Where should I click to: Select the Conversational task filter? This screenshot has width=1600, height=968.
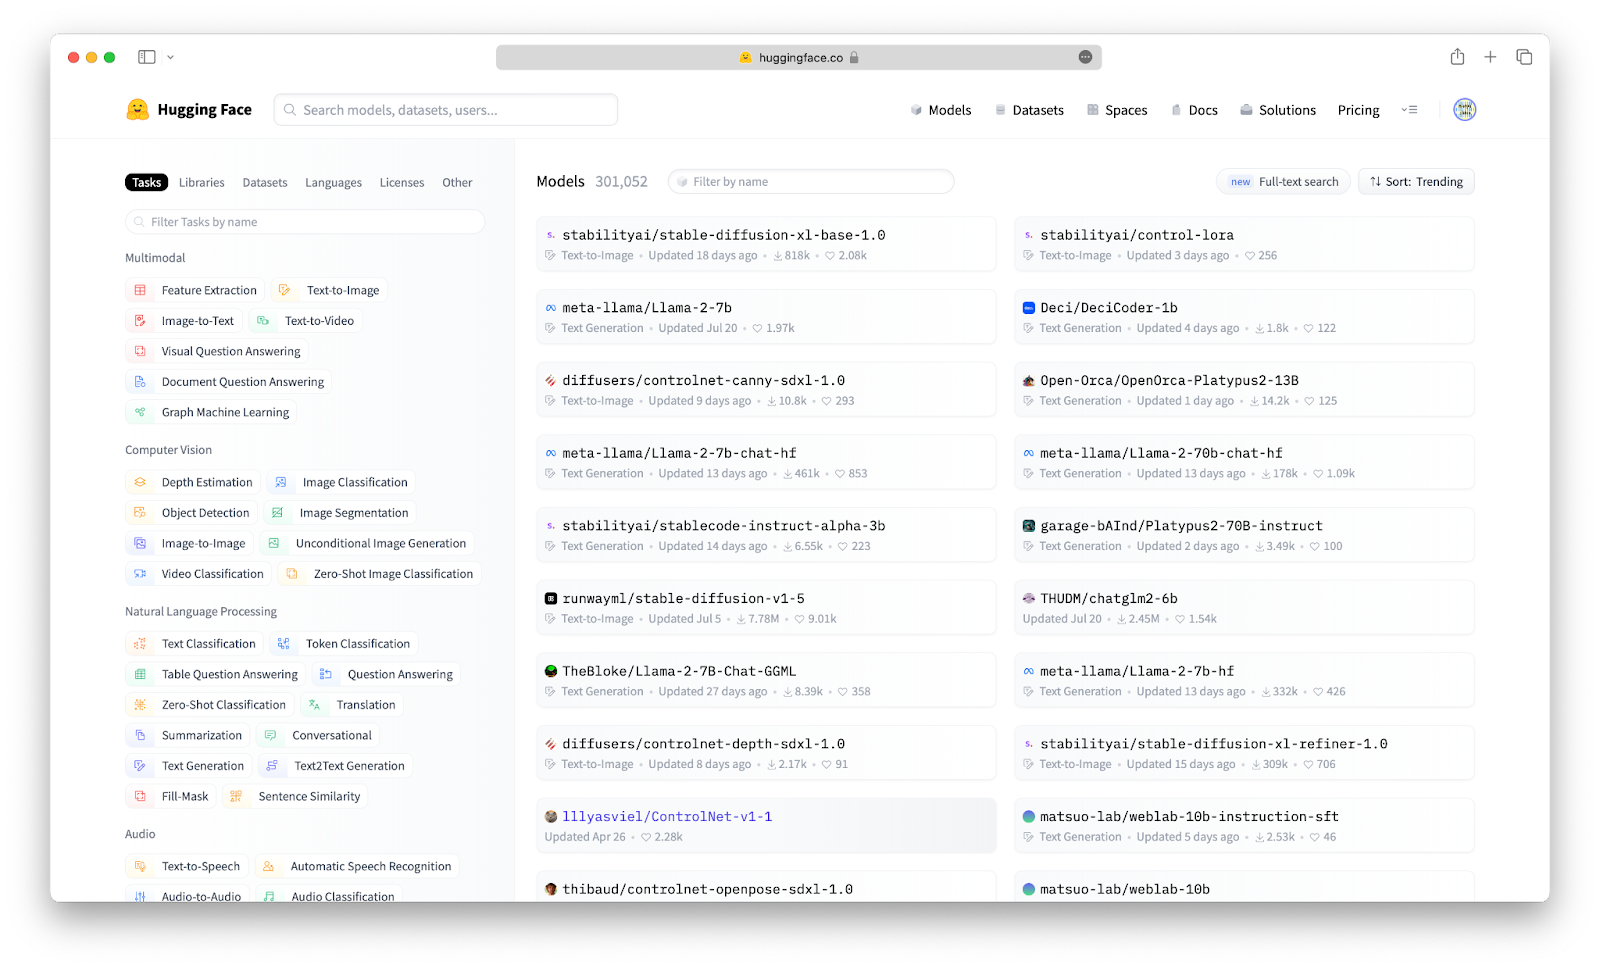(318, 735)
